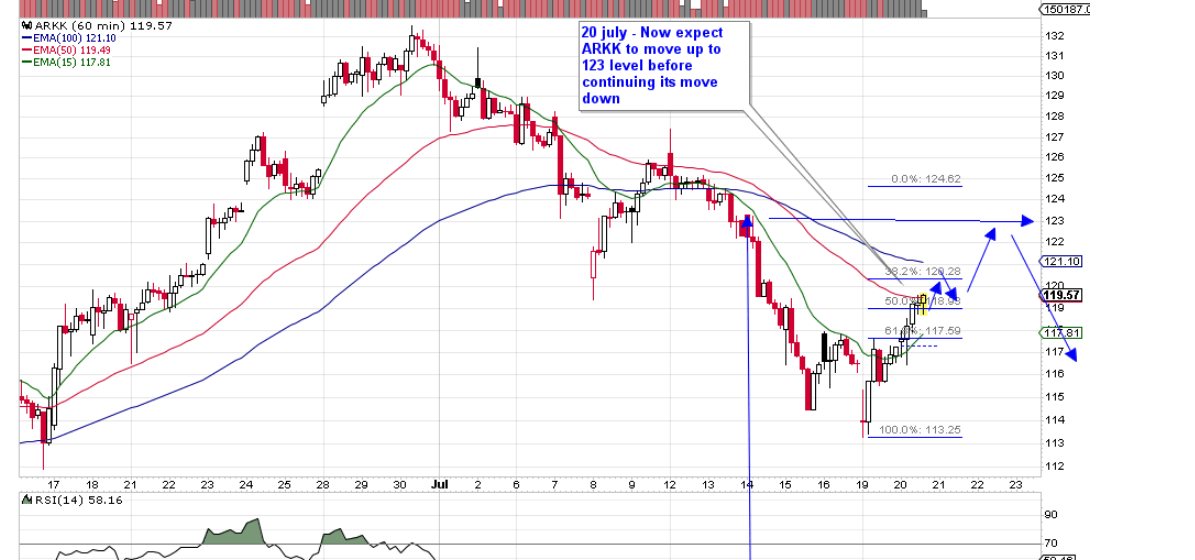Image resolution: width=1195 pixels, height=560 pixels.
Task: Click the 119.57 current price tag
Action: click(x=1062, y=295)
